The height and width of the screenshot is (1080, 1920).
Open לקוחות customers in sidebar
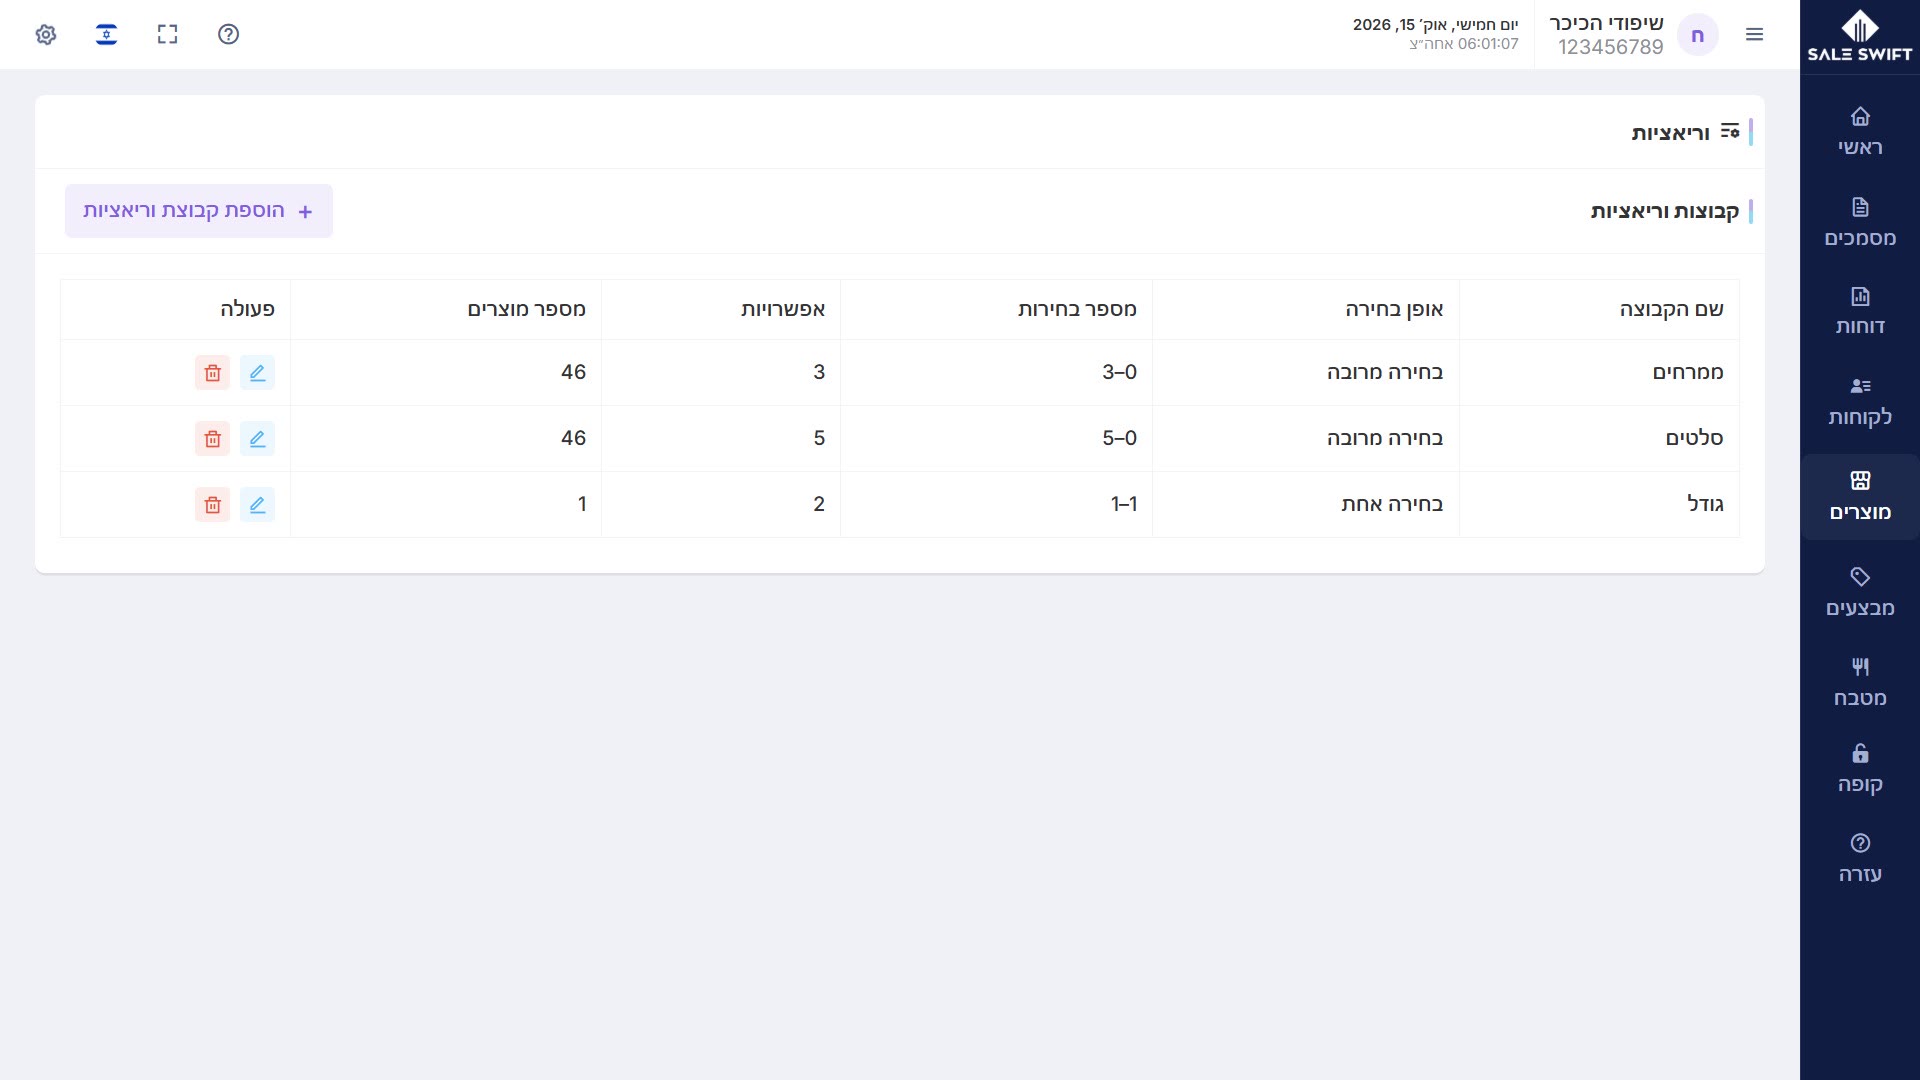(1860, 401)
